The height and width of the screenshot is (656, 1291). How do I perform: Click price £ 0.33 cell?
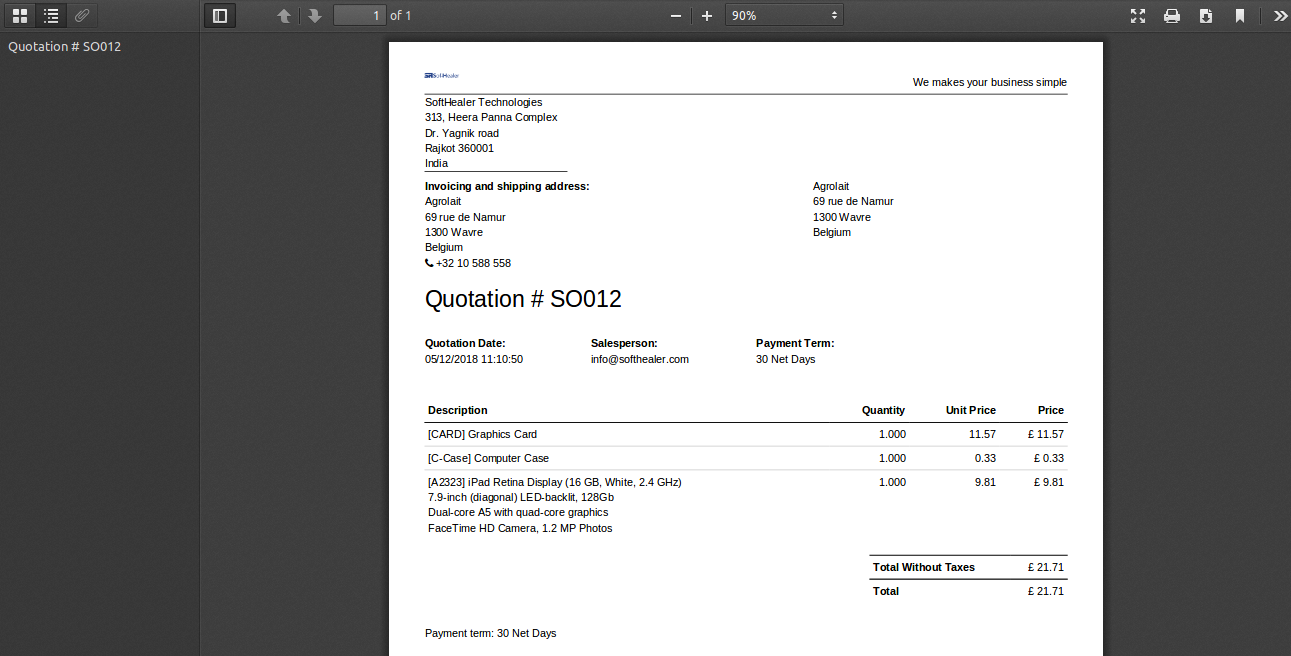1048,458
